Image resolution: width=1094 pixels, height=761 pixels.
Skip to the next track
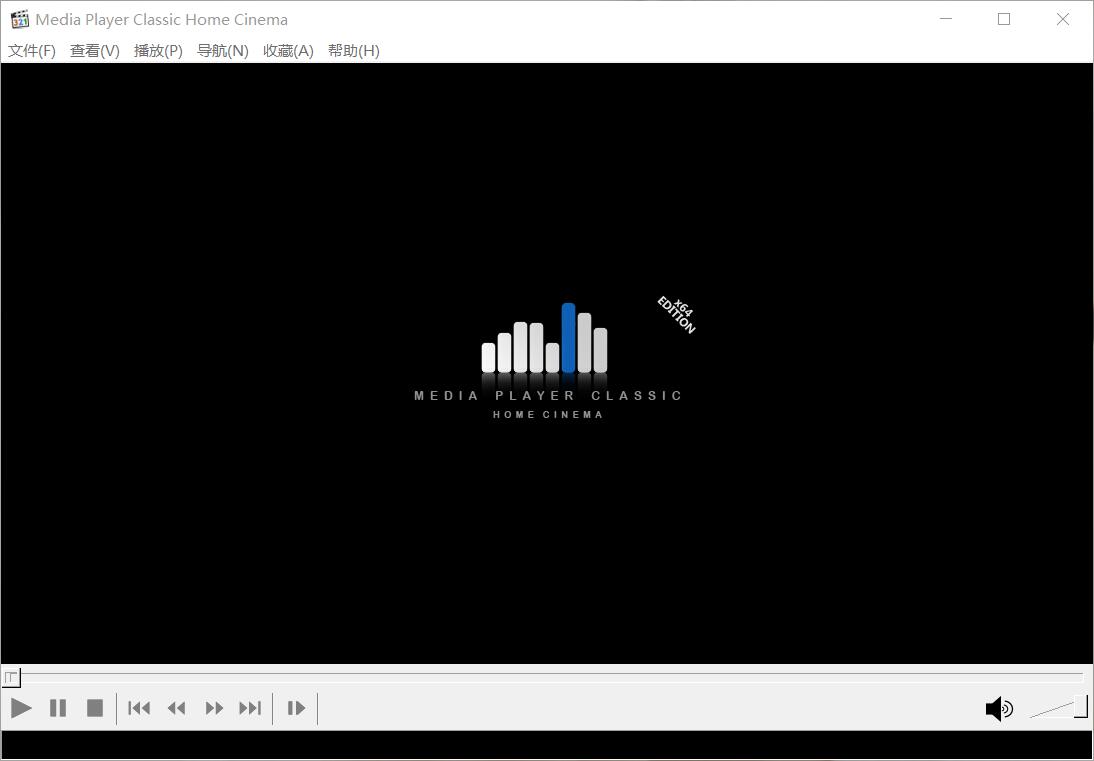250,708
